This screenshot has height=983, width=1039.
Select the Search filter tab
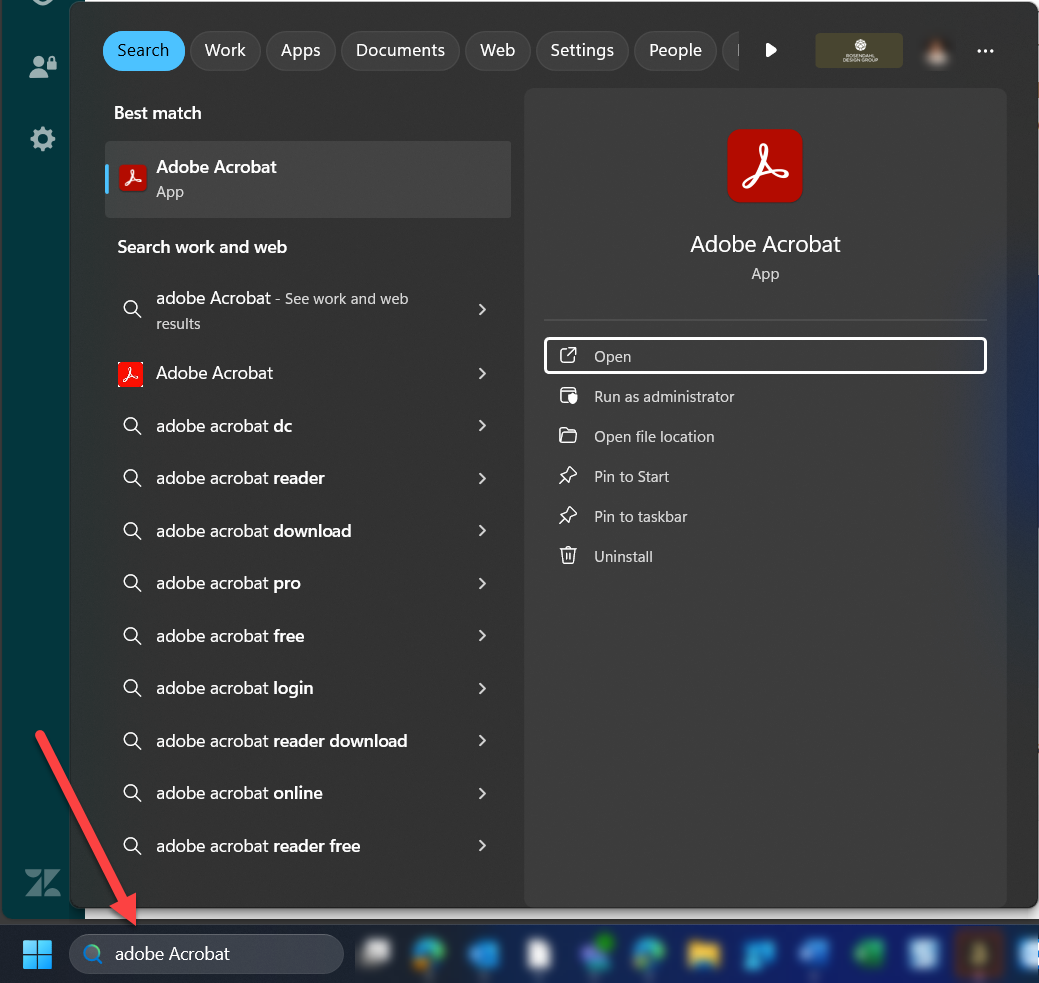tap(143, 50)
